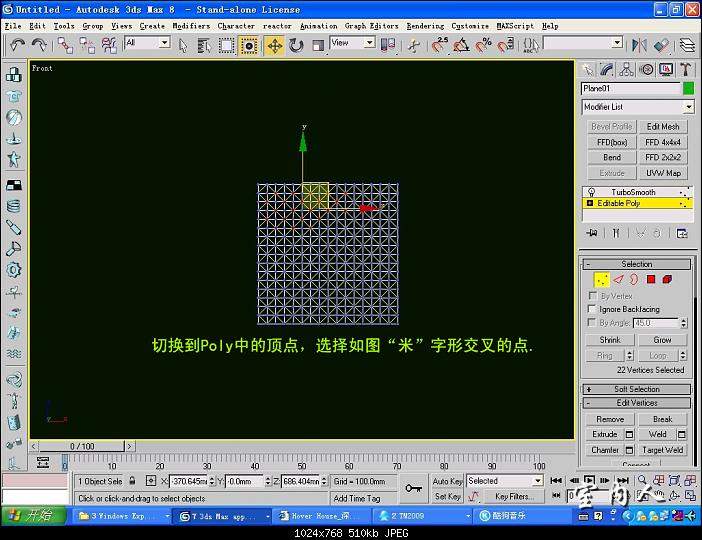Open Select by Name list icon
The width and height of the screenshot is (702, 540).
pos(204,45)
